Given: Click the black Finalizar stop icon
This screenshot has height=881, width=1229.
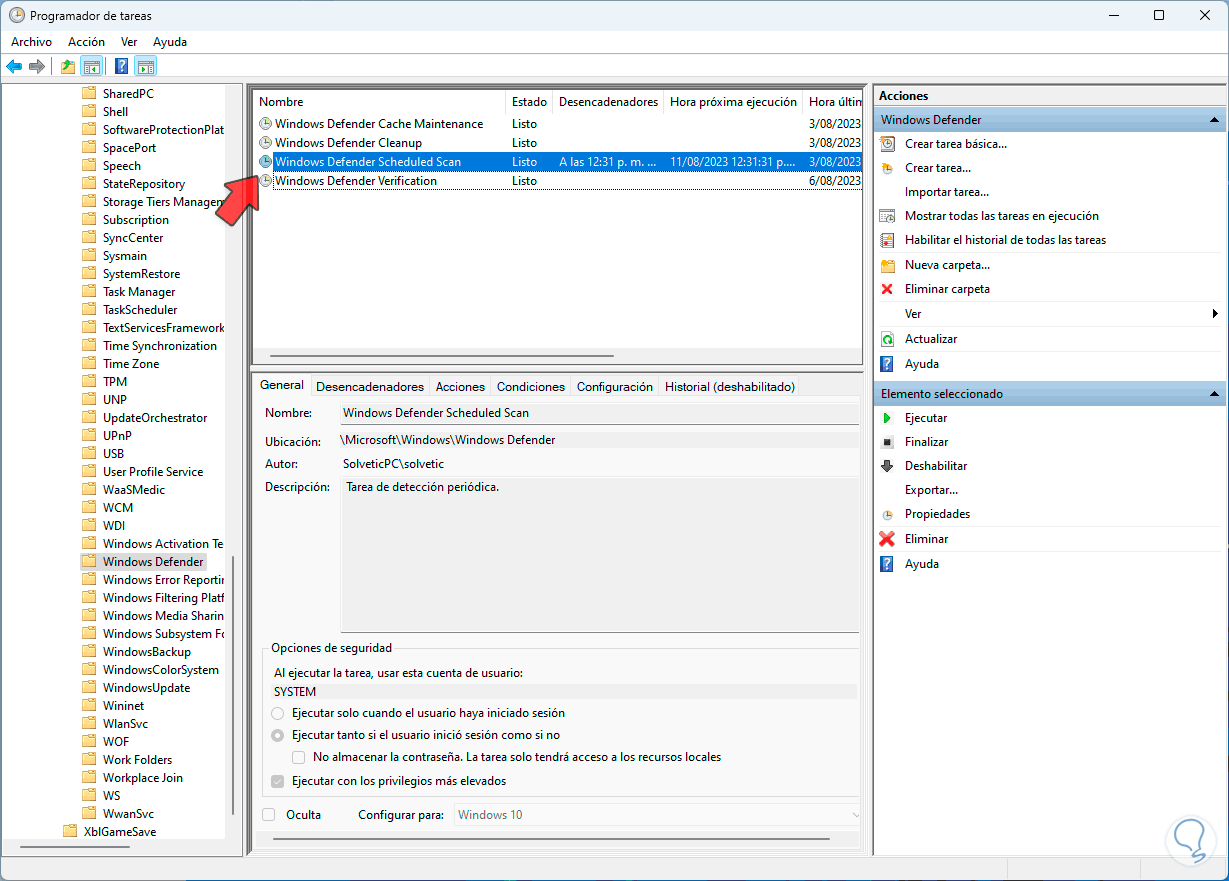Looking at the screenshot, I should click(887, 442).
